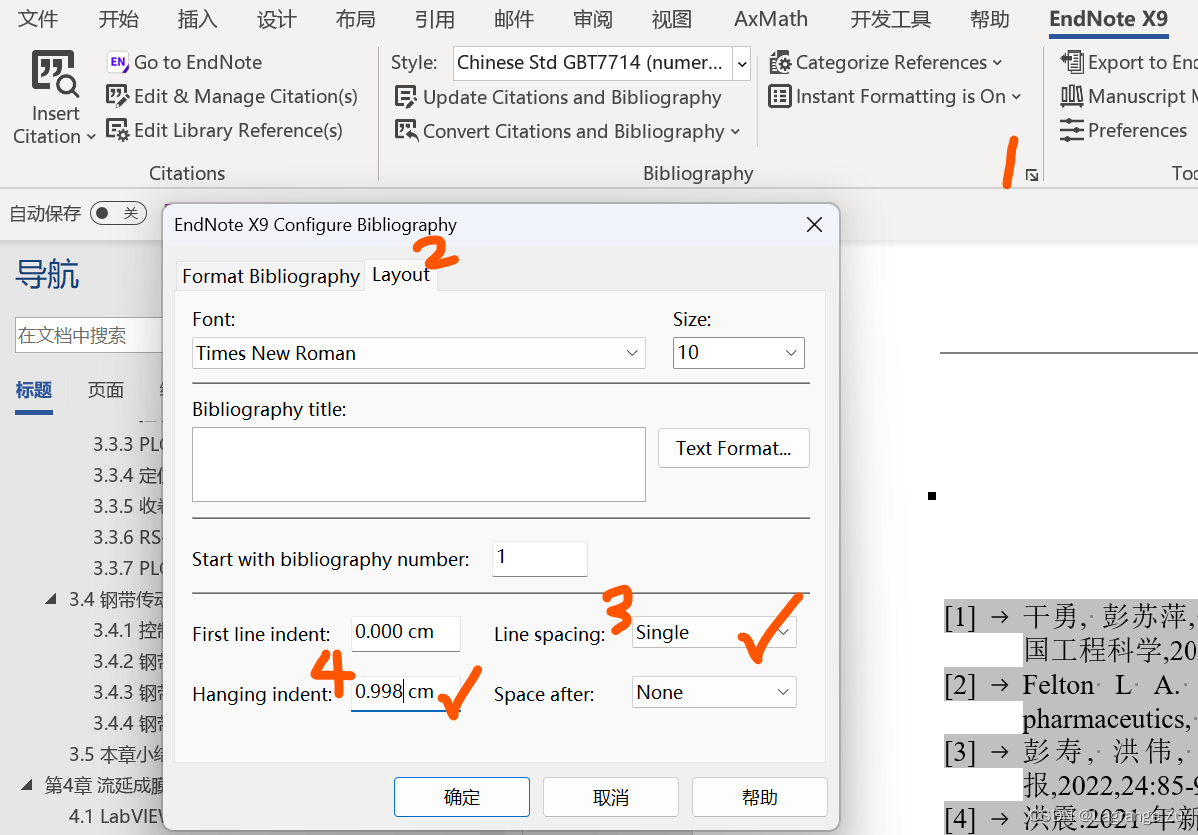This screenshot has width=1198, height=835.
Task: Switch to Format Bibliography tab
Action: (x=270, y=276)
